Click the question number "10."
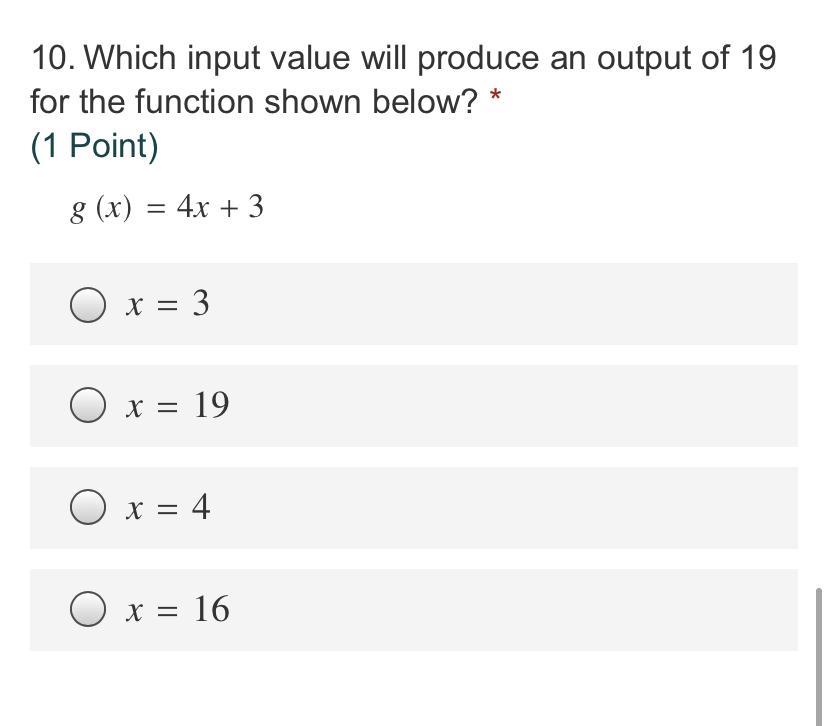The height and width of the screenshot is (726, 828). 52,59
